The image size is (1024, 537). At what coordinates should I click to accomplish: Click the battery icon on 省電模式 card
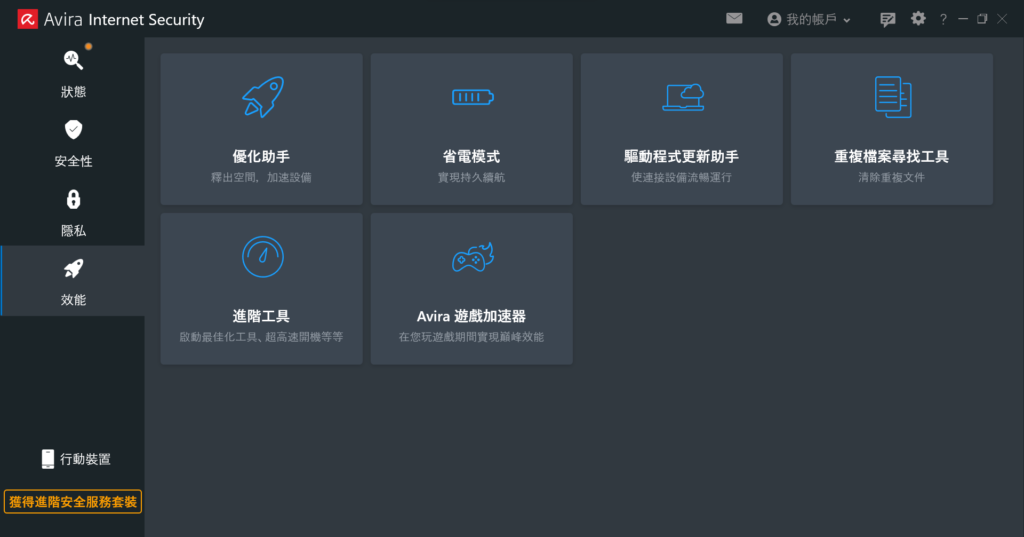point(473,97)
